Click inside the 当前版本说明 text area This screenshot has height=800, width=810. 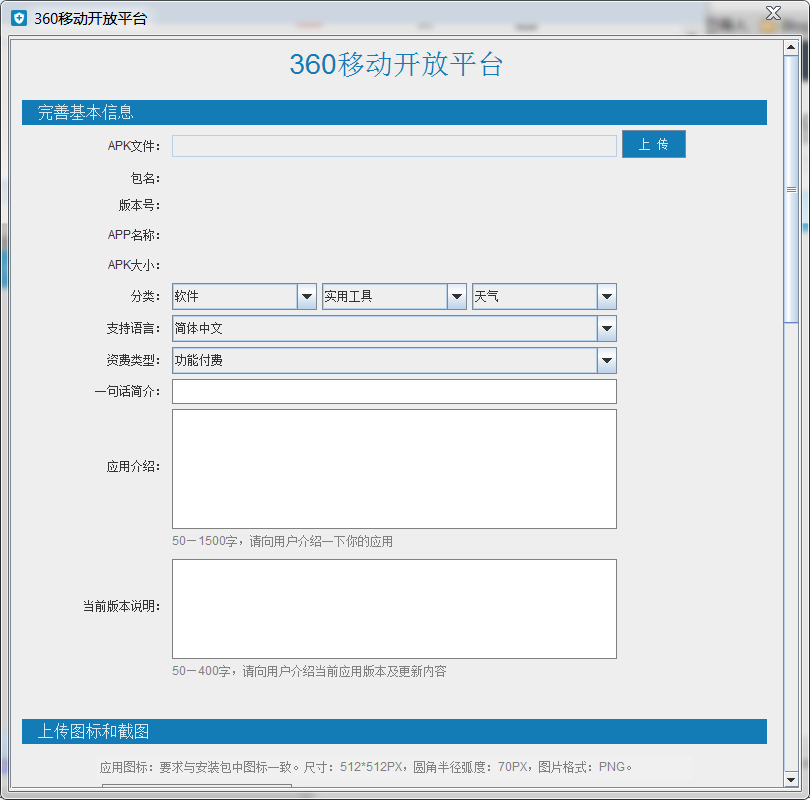[x=394, y=609]
